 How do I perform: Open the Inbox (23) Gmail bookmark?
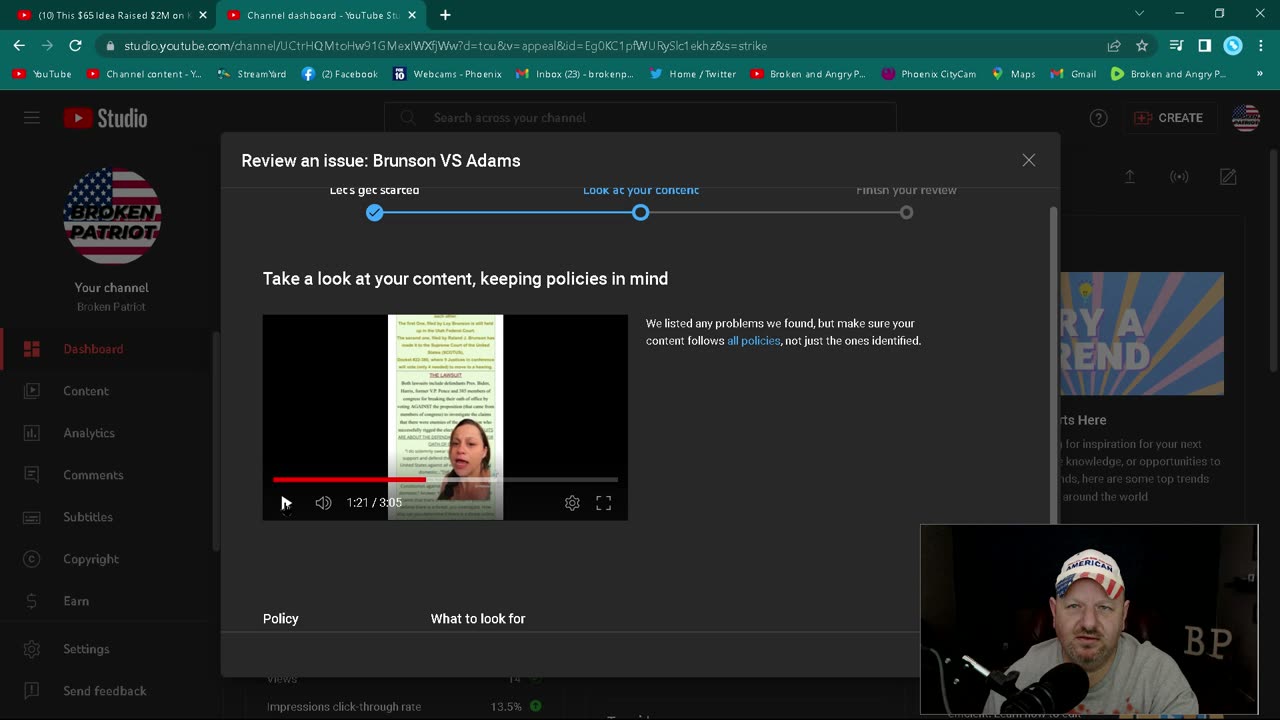575,74
